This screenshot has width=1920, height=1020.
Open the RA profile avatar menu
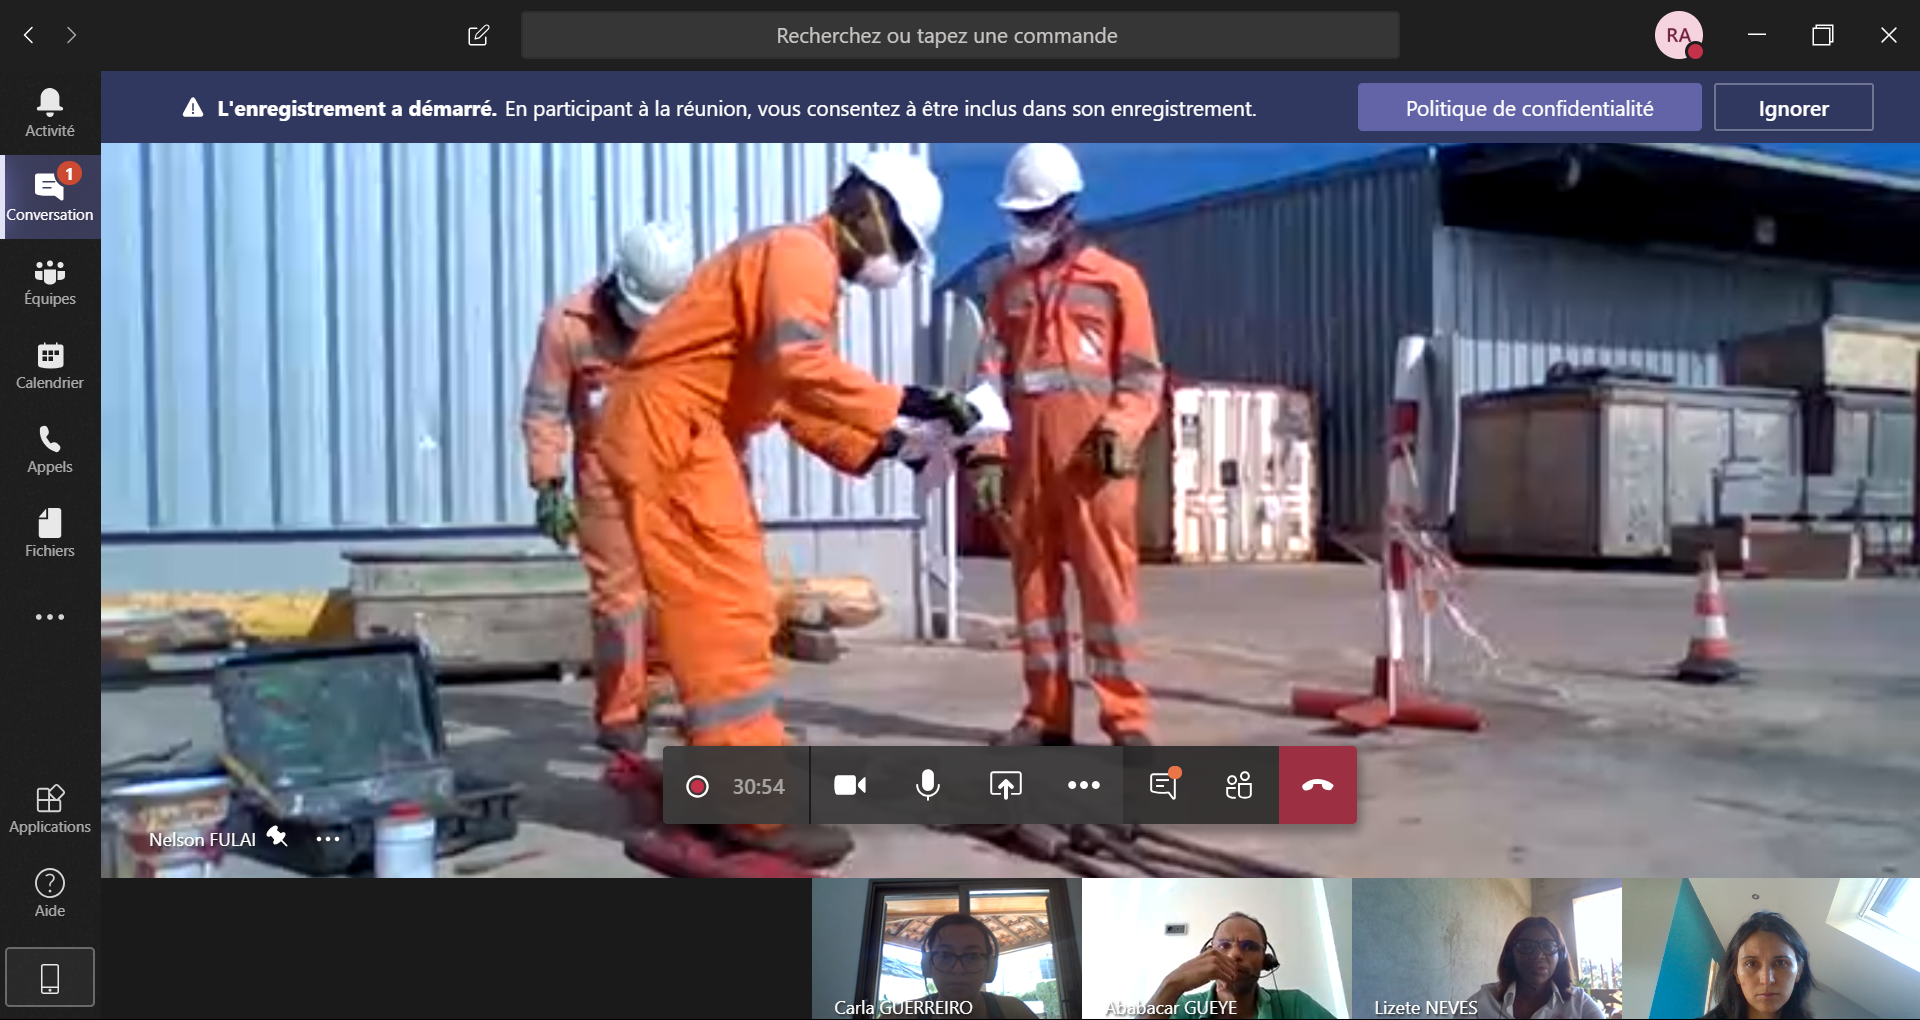pos(1679,36)
